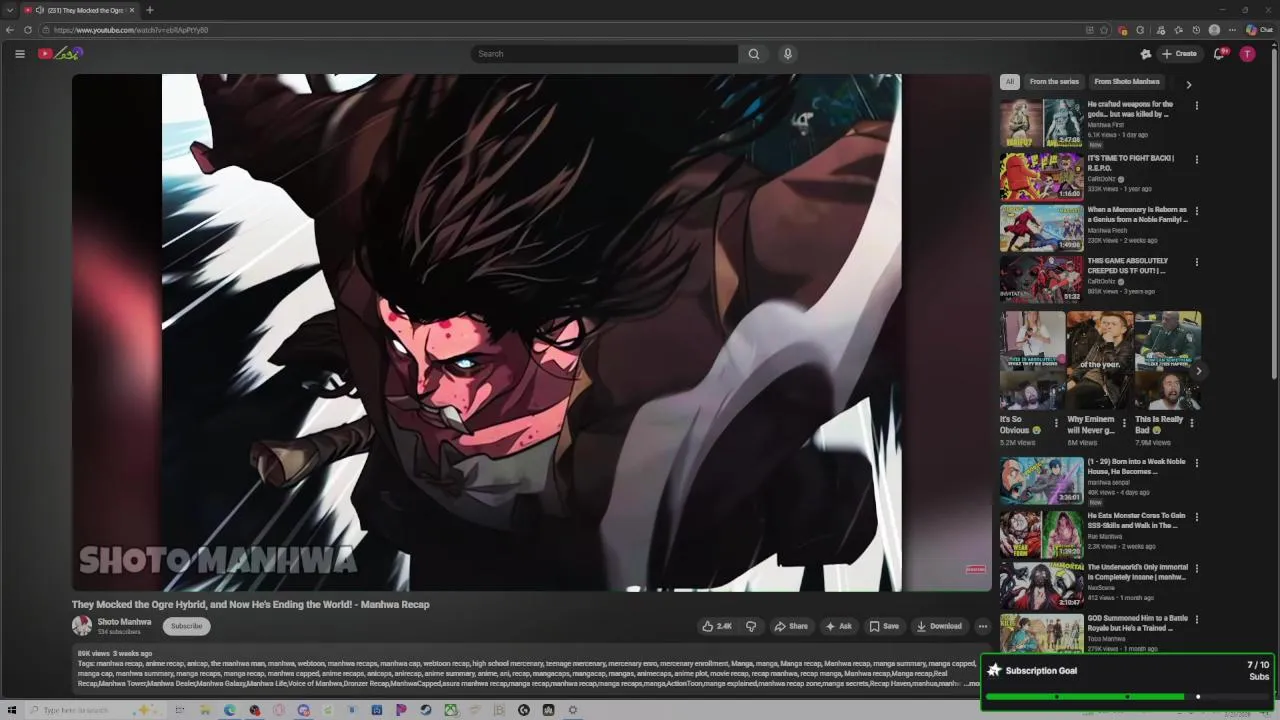Open the YouTube hamburger guide menu

[20, 54]
